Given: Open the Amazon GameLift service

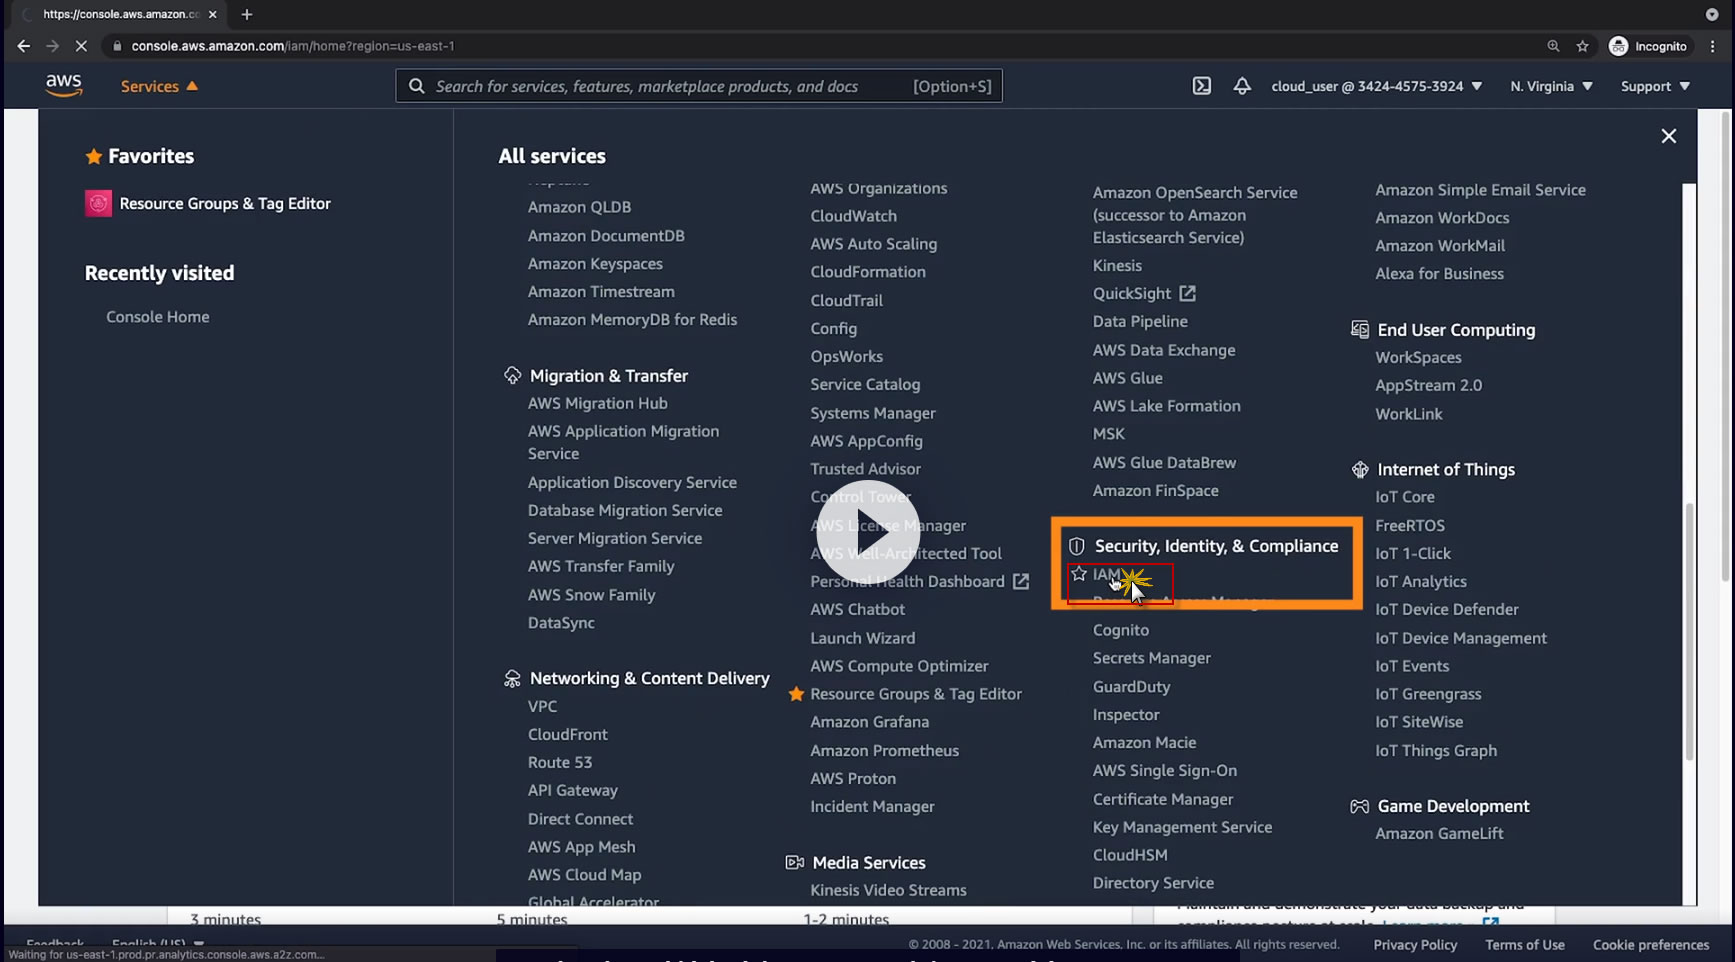Looking at the screenshot, I should [1439, 833].
